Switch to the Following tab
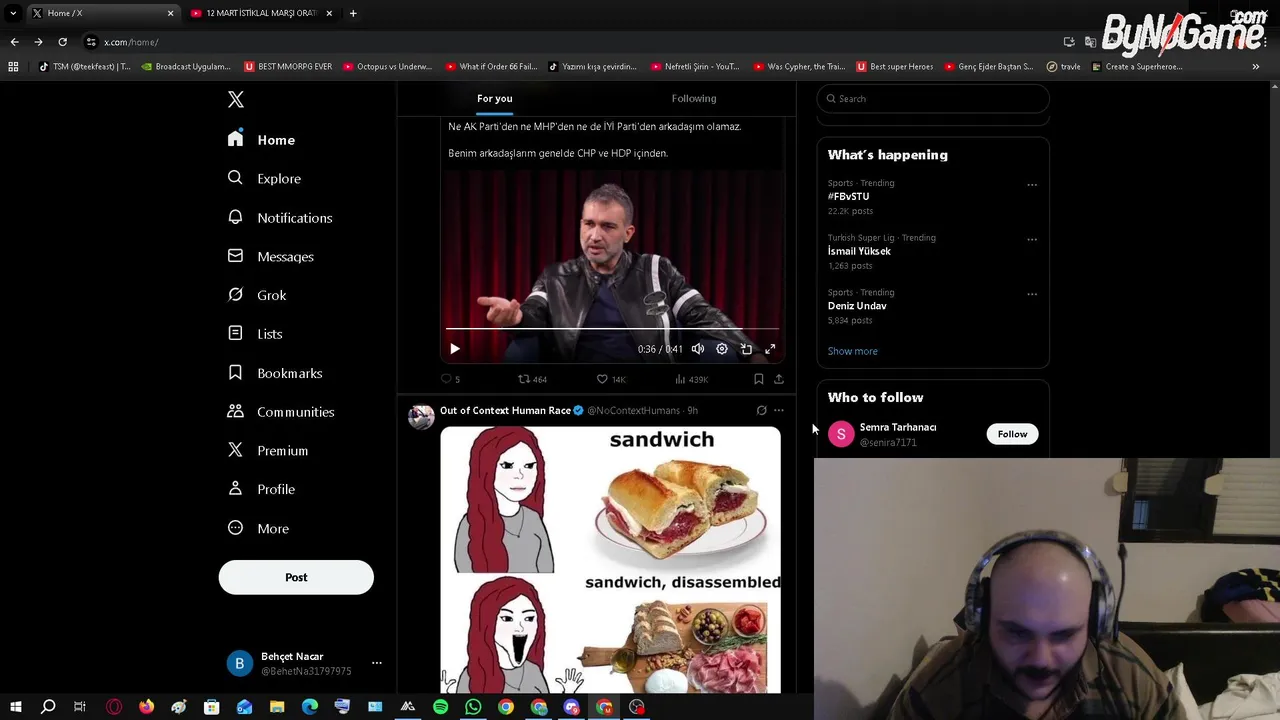Image resolution: width=1280 pixels, height=720 pixels. click(x=694, y=98)
